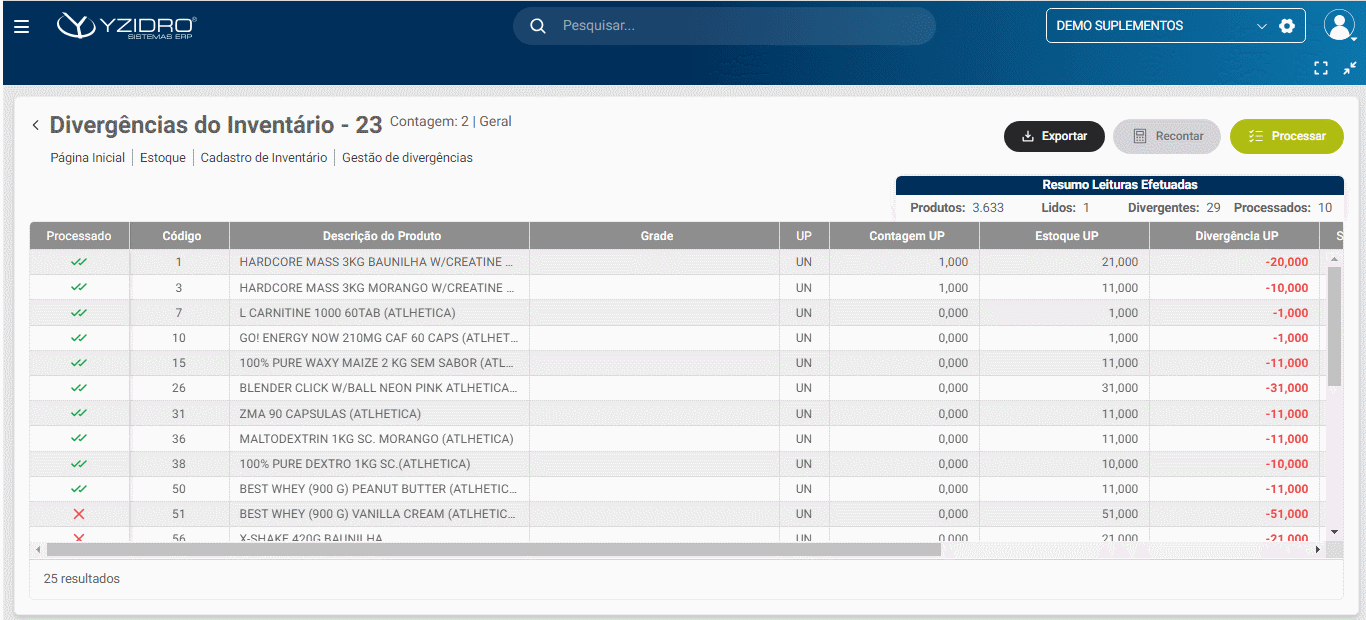
Task: Navigate to Estoque breadcrumb
Action: (x=162, y=158)
